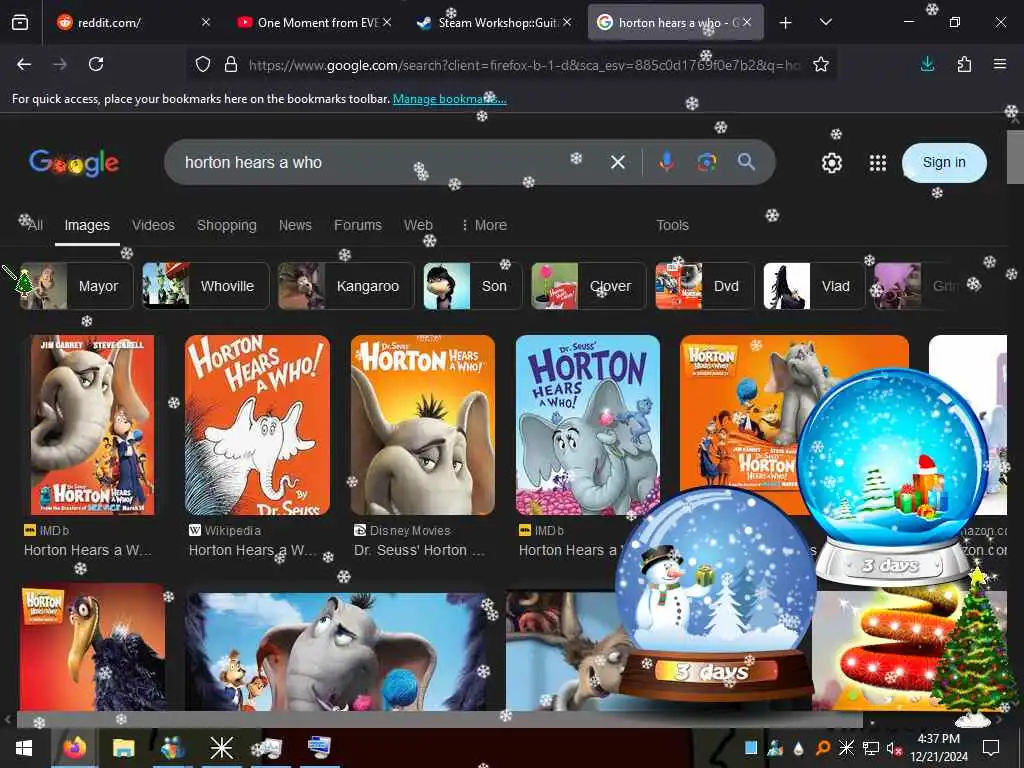
Task: Start voice search with the microphone
Action: tap(666, 162)
